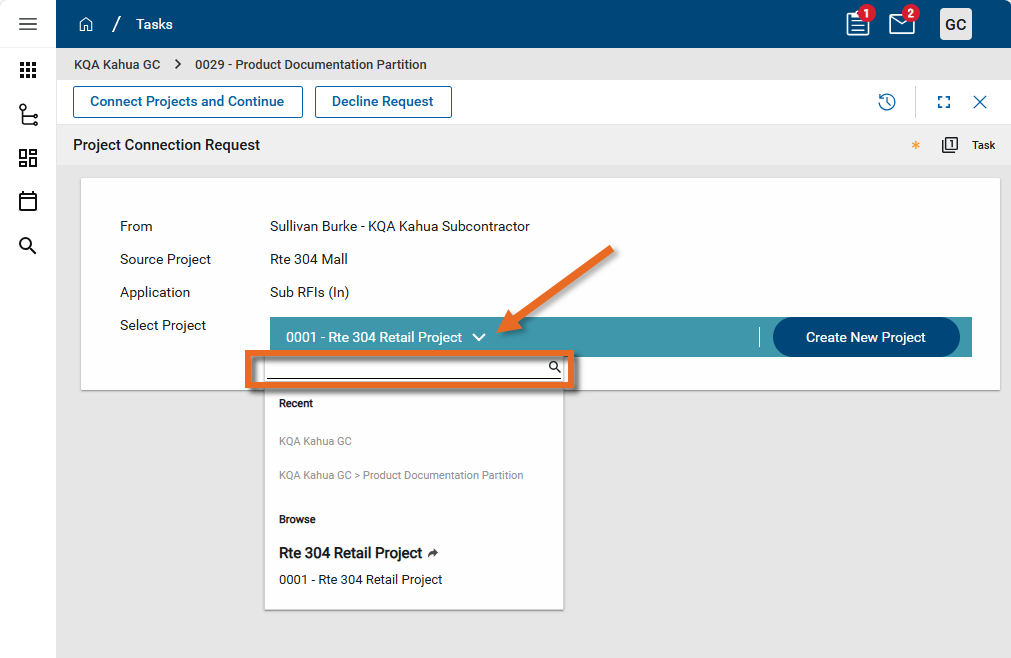The image size is (1011, 658).
Task: Open the hamburger navigation menu
Action: pyautogui.click(x=28, y=24)
